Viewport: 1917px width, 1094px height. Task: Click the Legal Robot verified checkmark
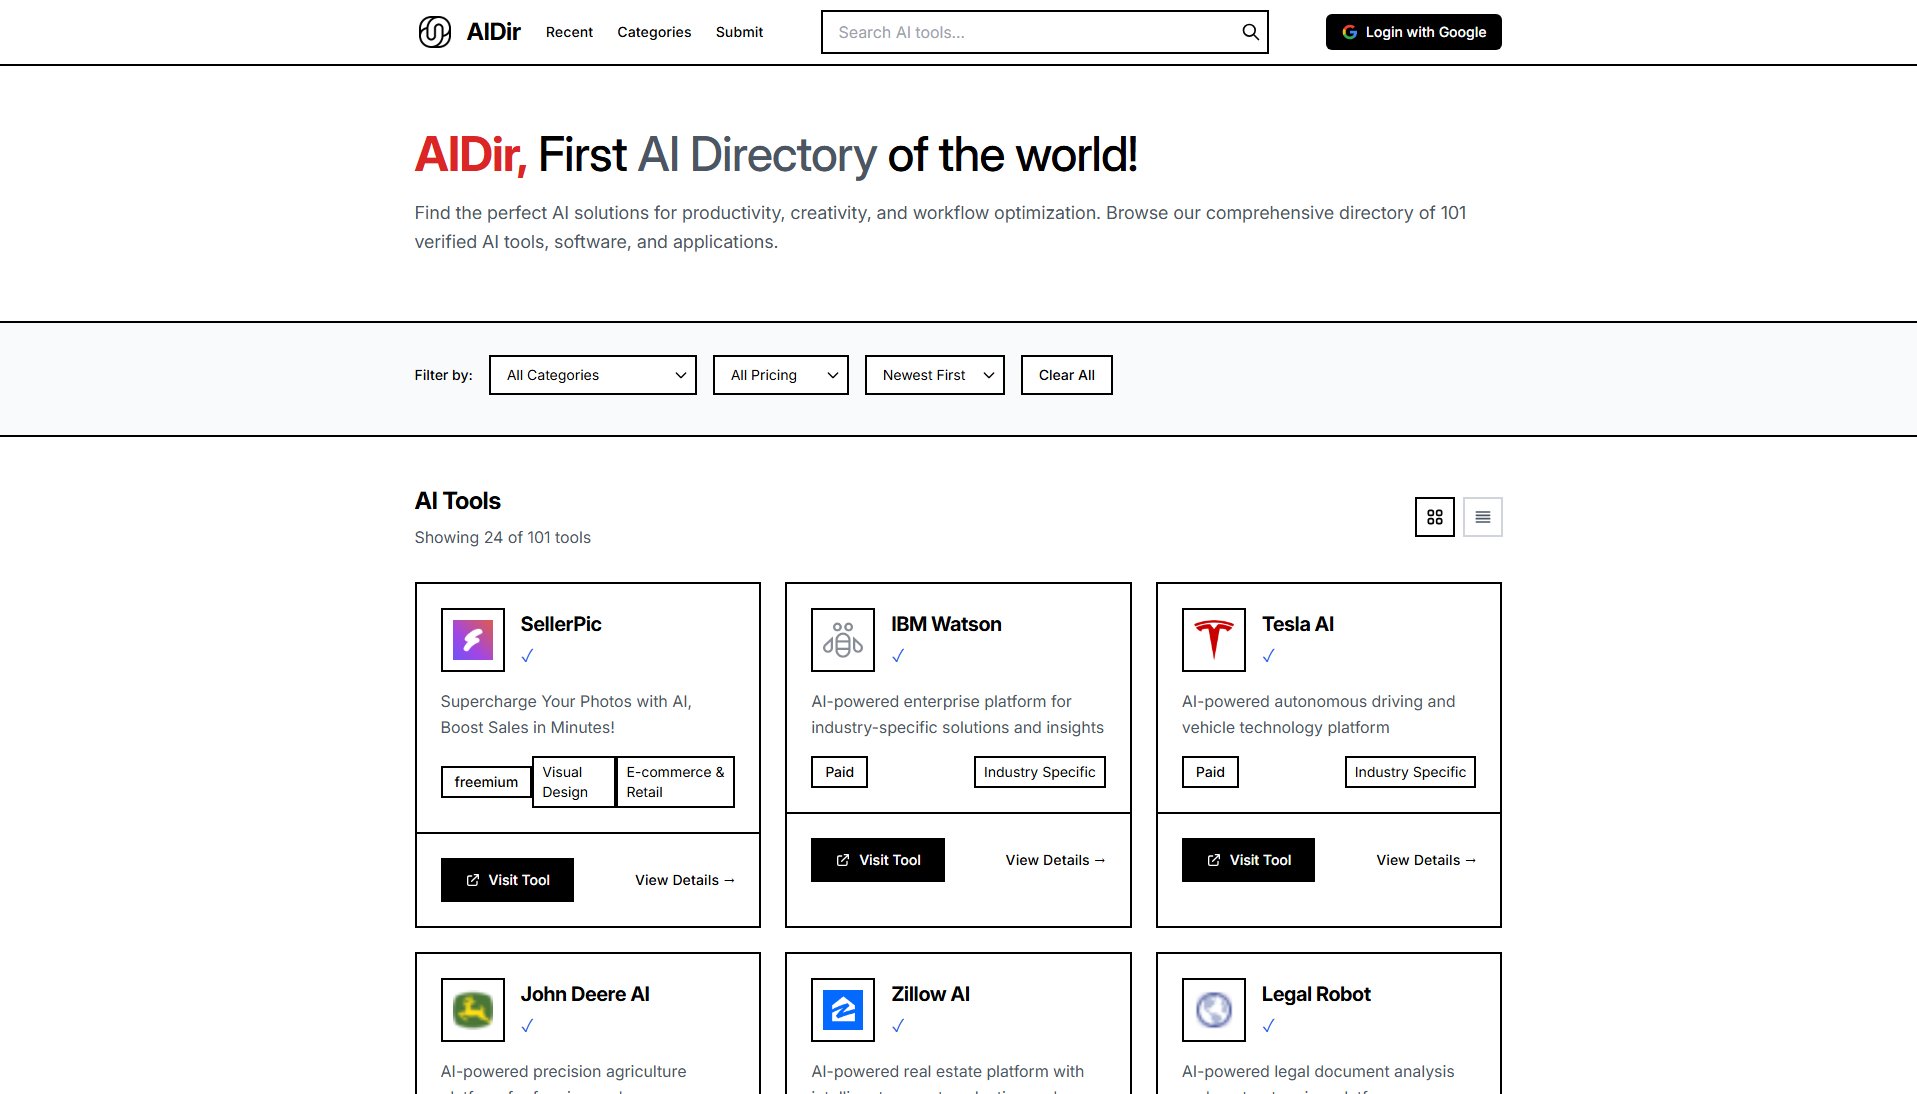(1268, 1026)
